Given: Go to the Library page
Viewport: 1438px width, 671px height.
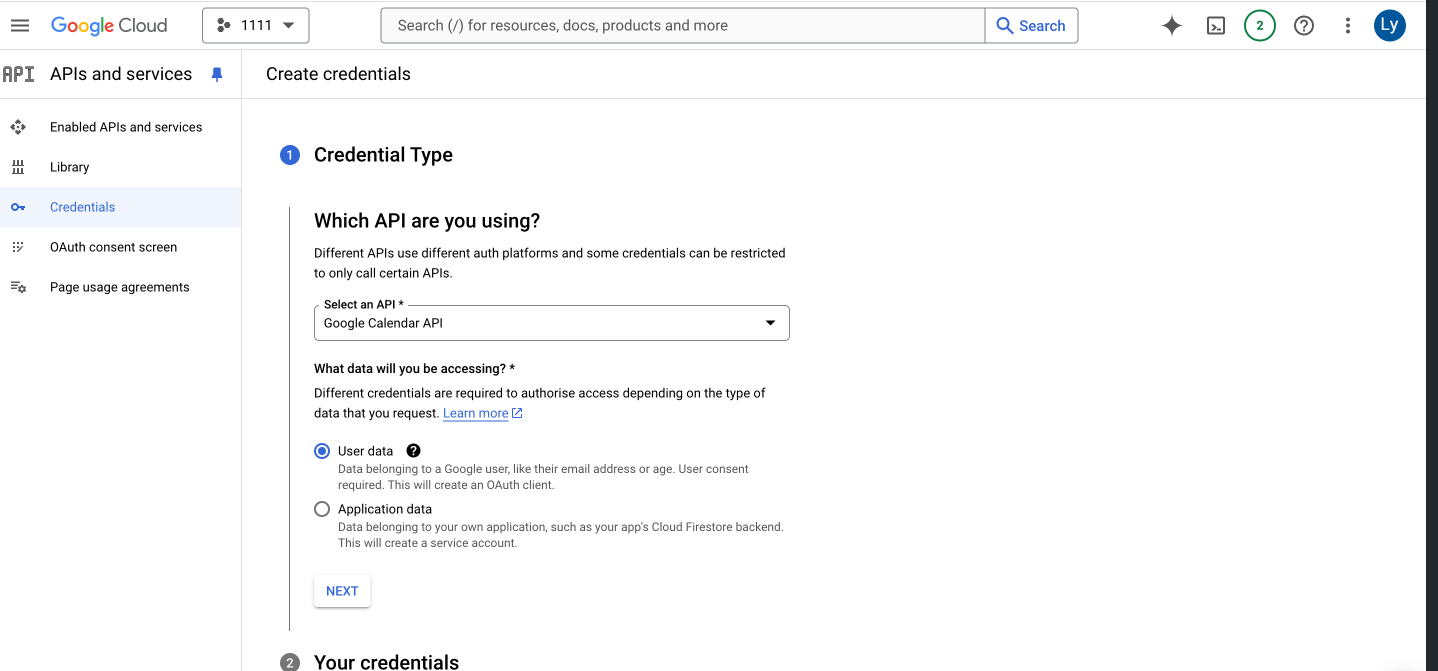Looking at the screenshot, I should click(69, 167).
